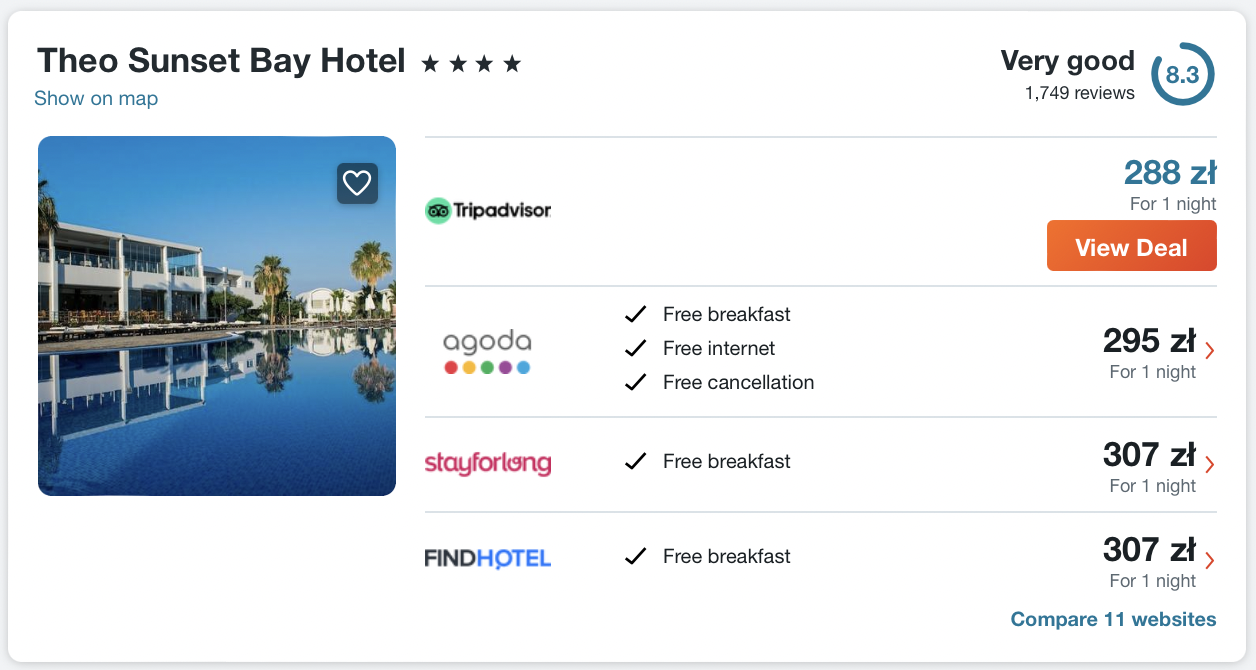Open Agoda deal via the red chevron
The image size is (1256, 670).
coord(1210,350)
